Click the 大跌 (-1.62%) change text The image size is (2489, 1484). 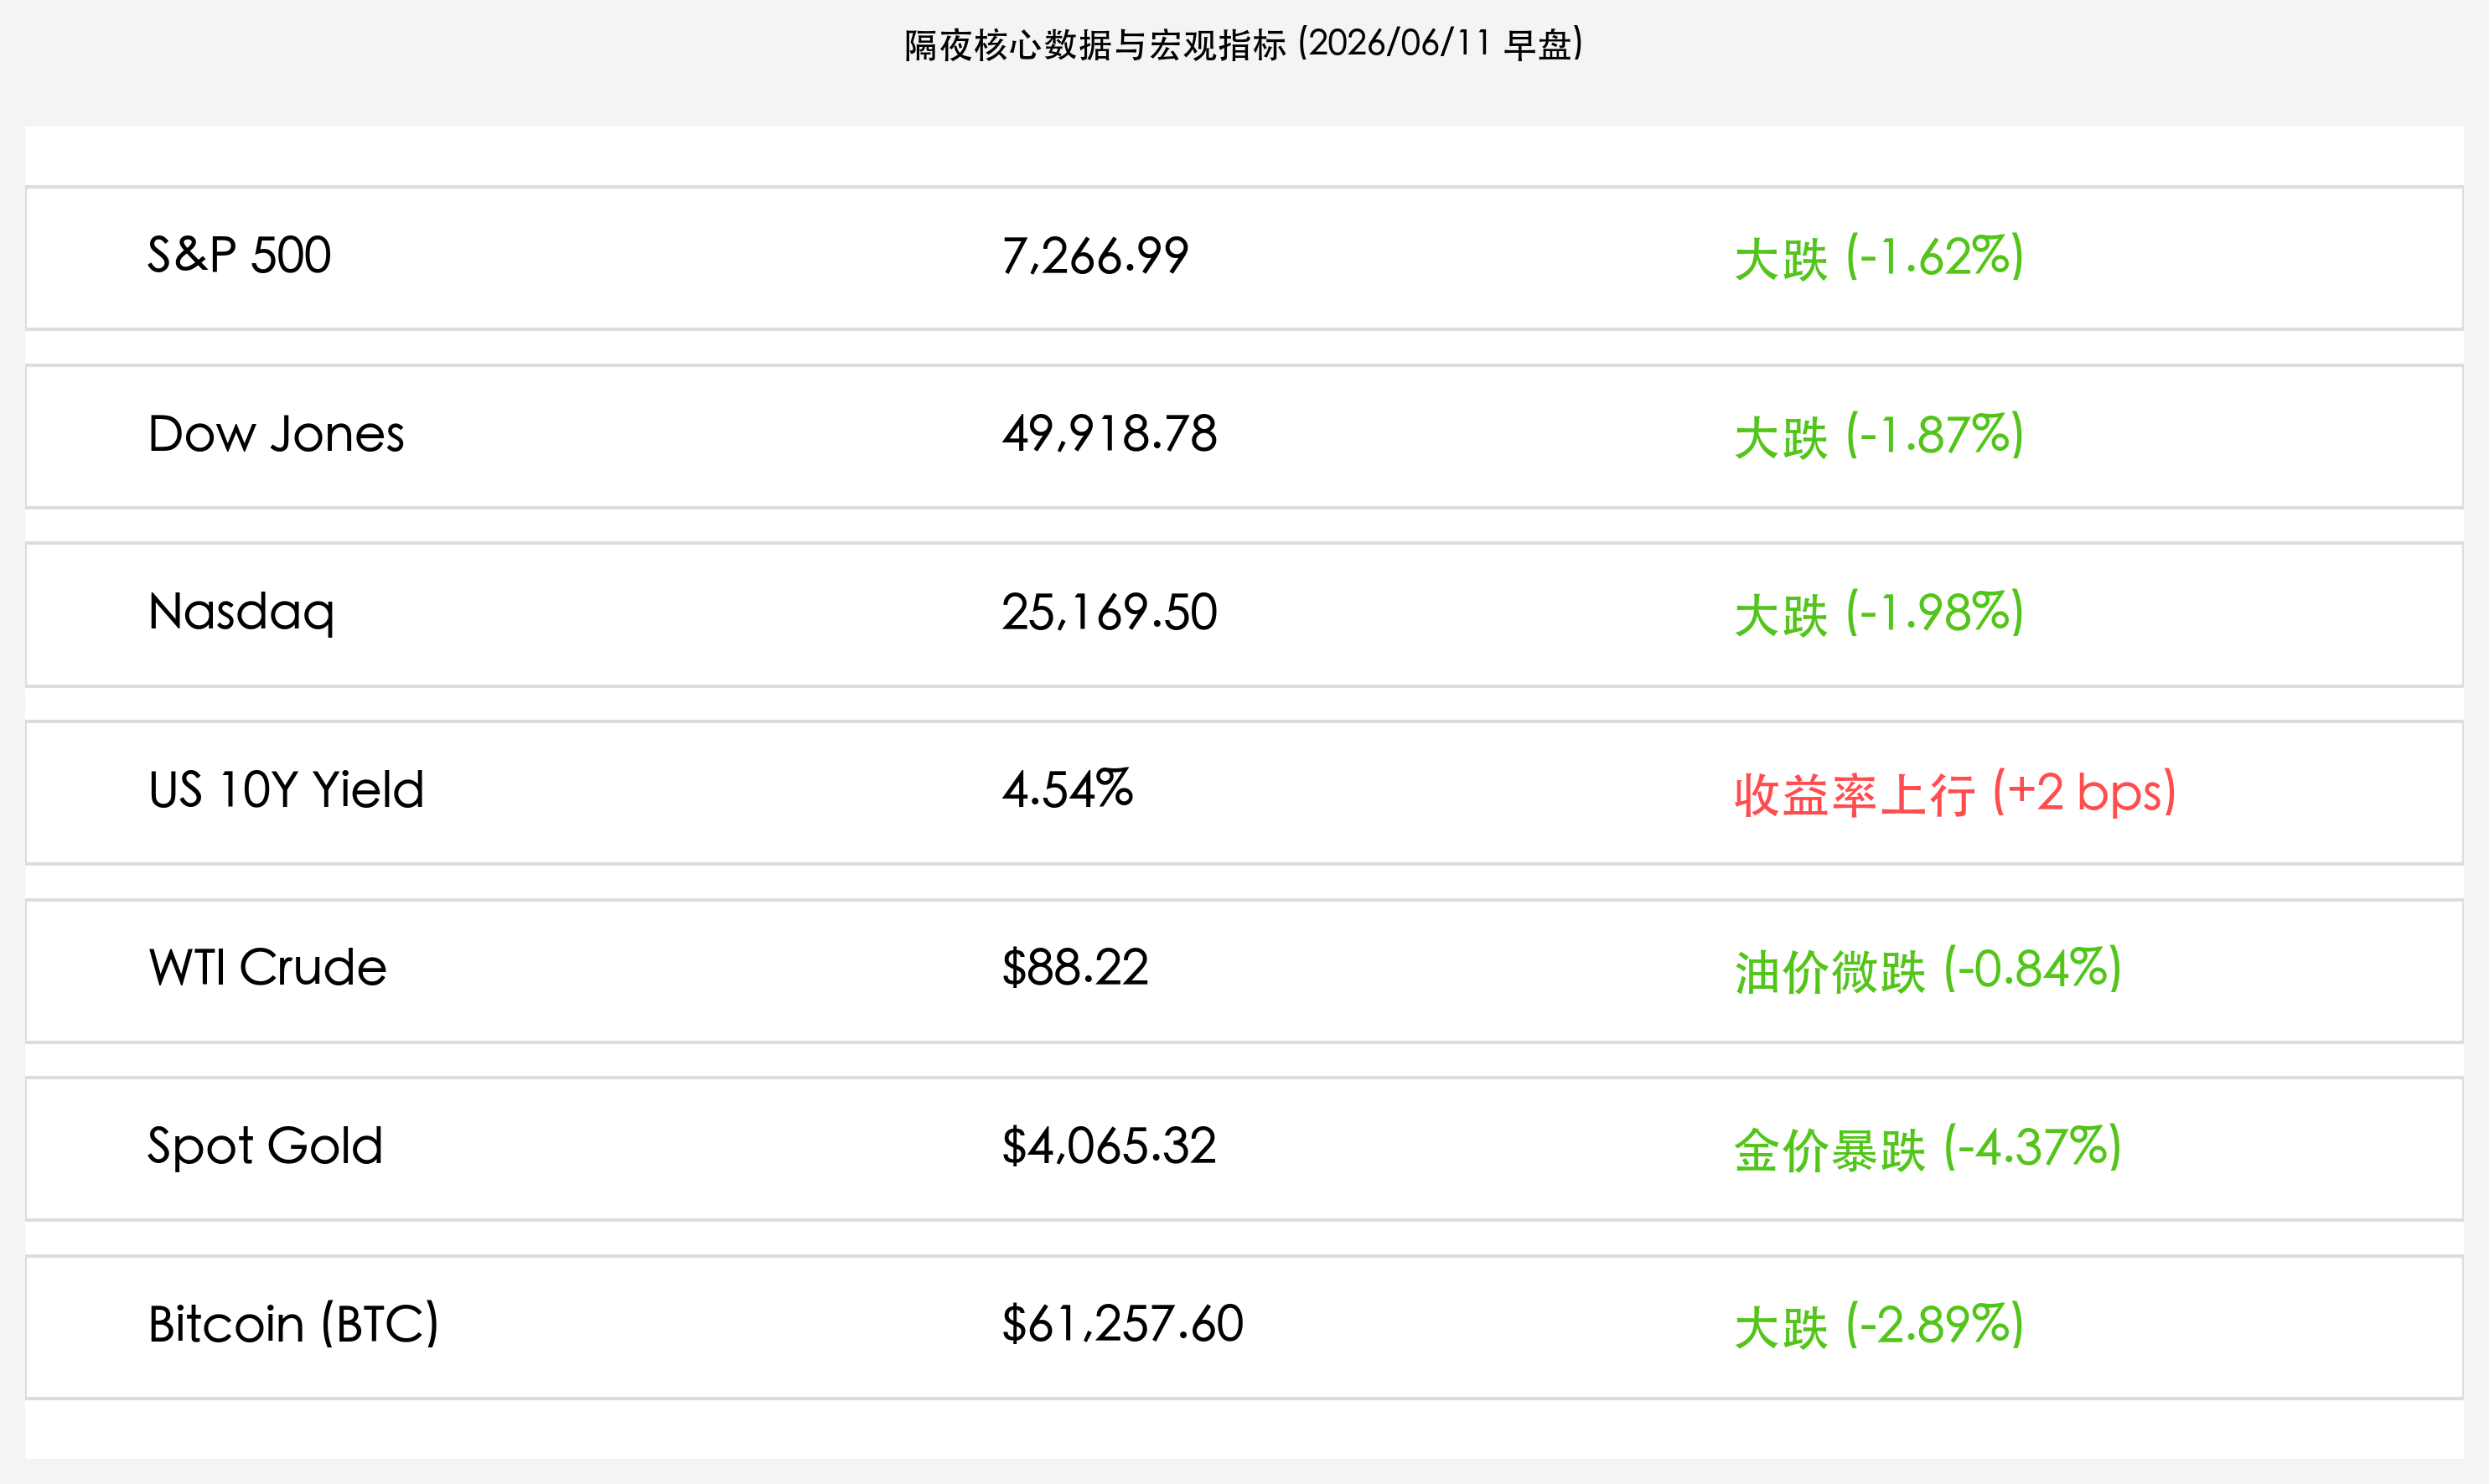coord(1879,258)
